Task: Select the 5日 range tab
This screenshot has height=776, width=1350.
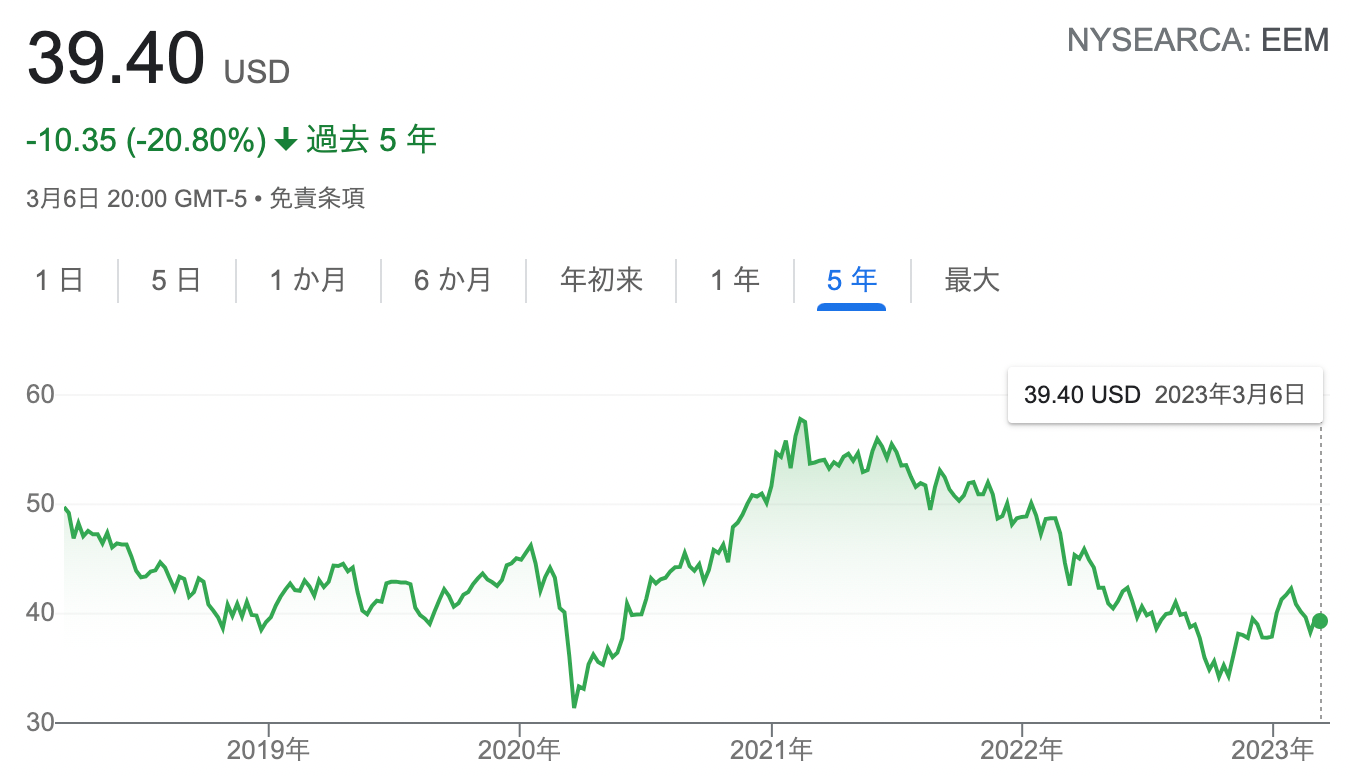Action: (x=176, y=280)
